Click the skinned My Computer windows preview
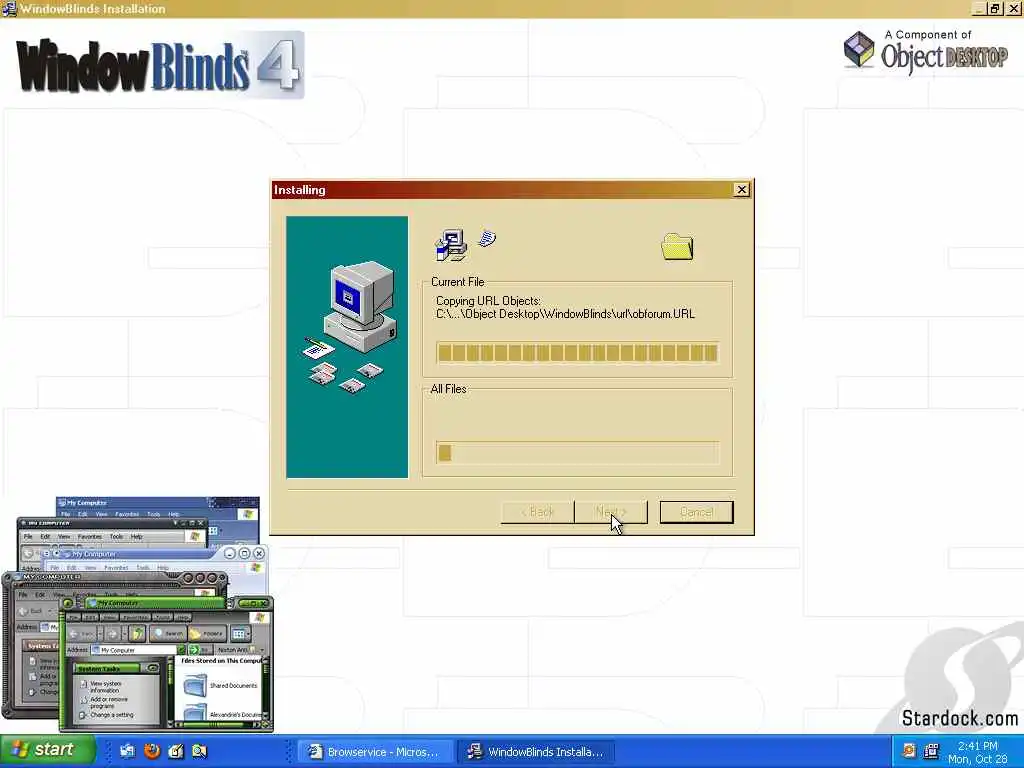The width and height of the screenshot is (1024, 768). (138, 614)
